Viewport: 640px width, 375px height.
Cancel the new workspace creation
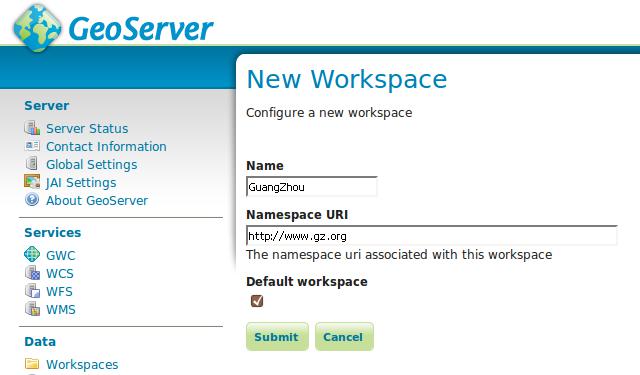(x=344, y=337)
